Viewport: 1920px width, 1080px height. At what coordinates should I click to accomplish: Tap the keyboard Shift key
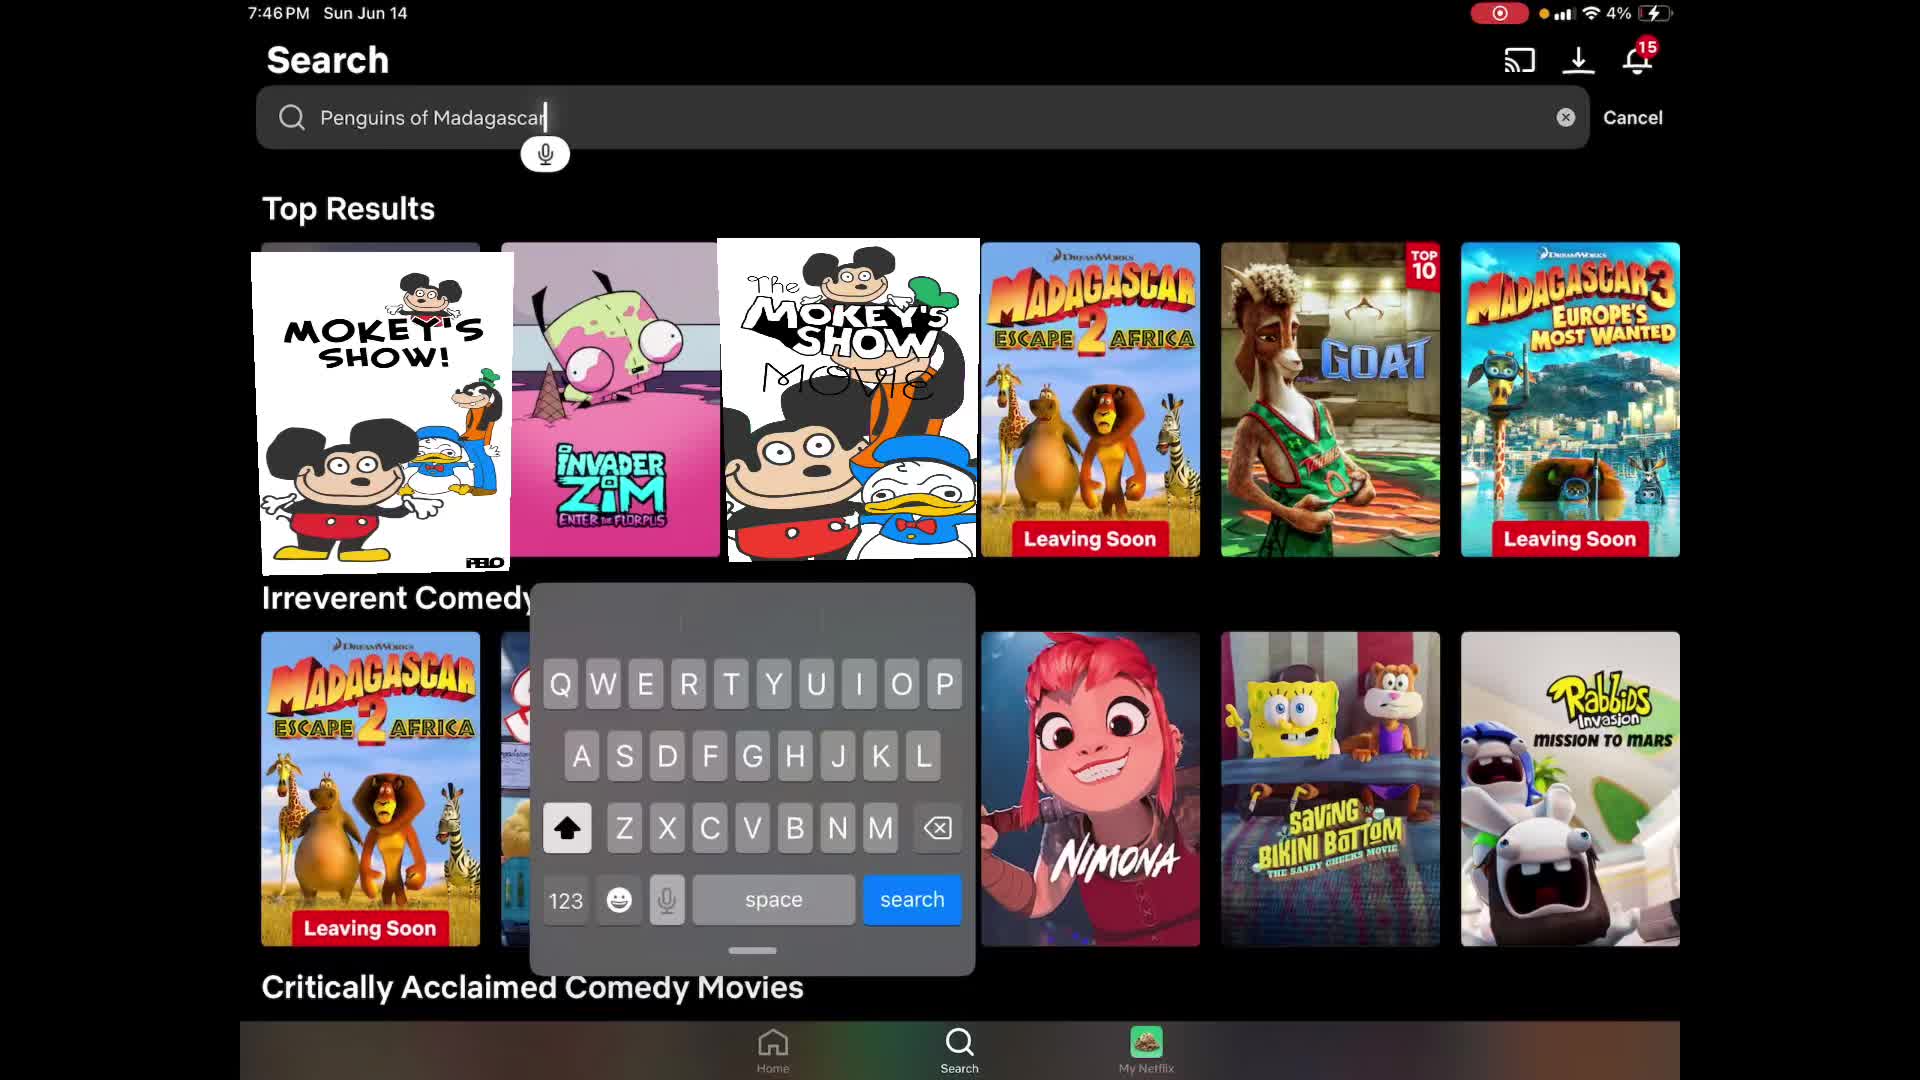coord(567,828)
